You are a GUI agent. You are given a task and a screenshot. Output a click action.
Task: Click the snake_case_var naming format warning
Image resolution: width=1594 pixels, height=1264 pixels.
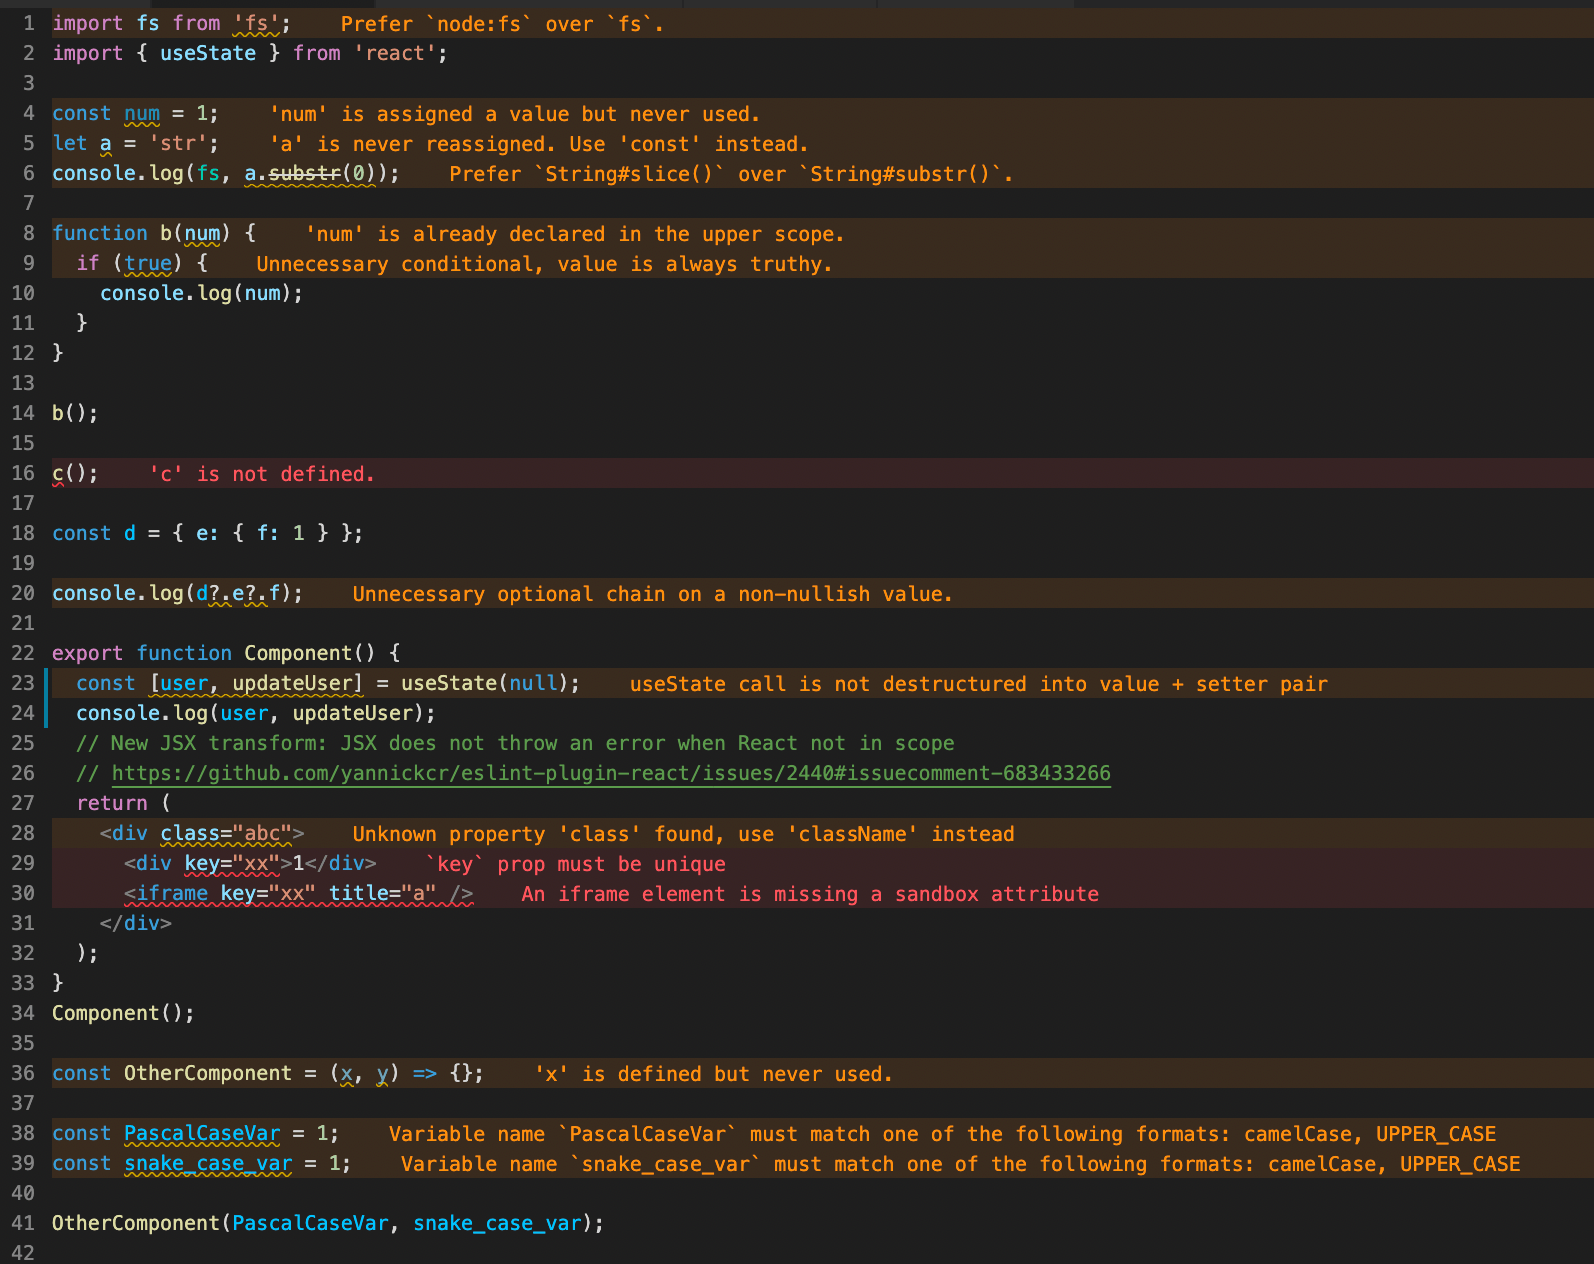pos(960,1164)
